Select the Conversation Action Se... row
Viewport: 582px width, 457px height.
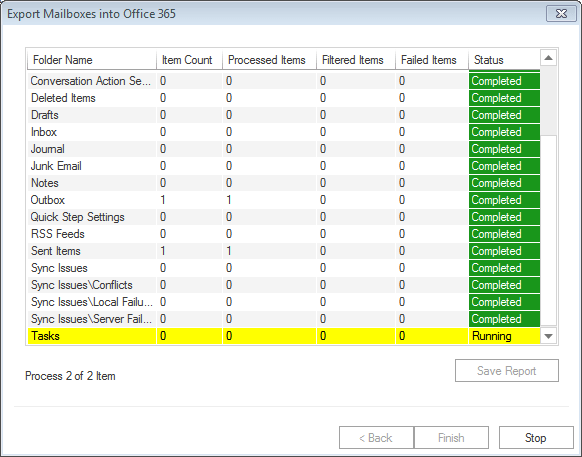pyautogui.click(x=284, y=81)
